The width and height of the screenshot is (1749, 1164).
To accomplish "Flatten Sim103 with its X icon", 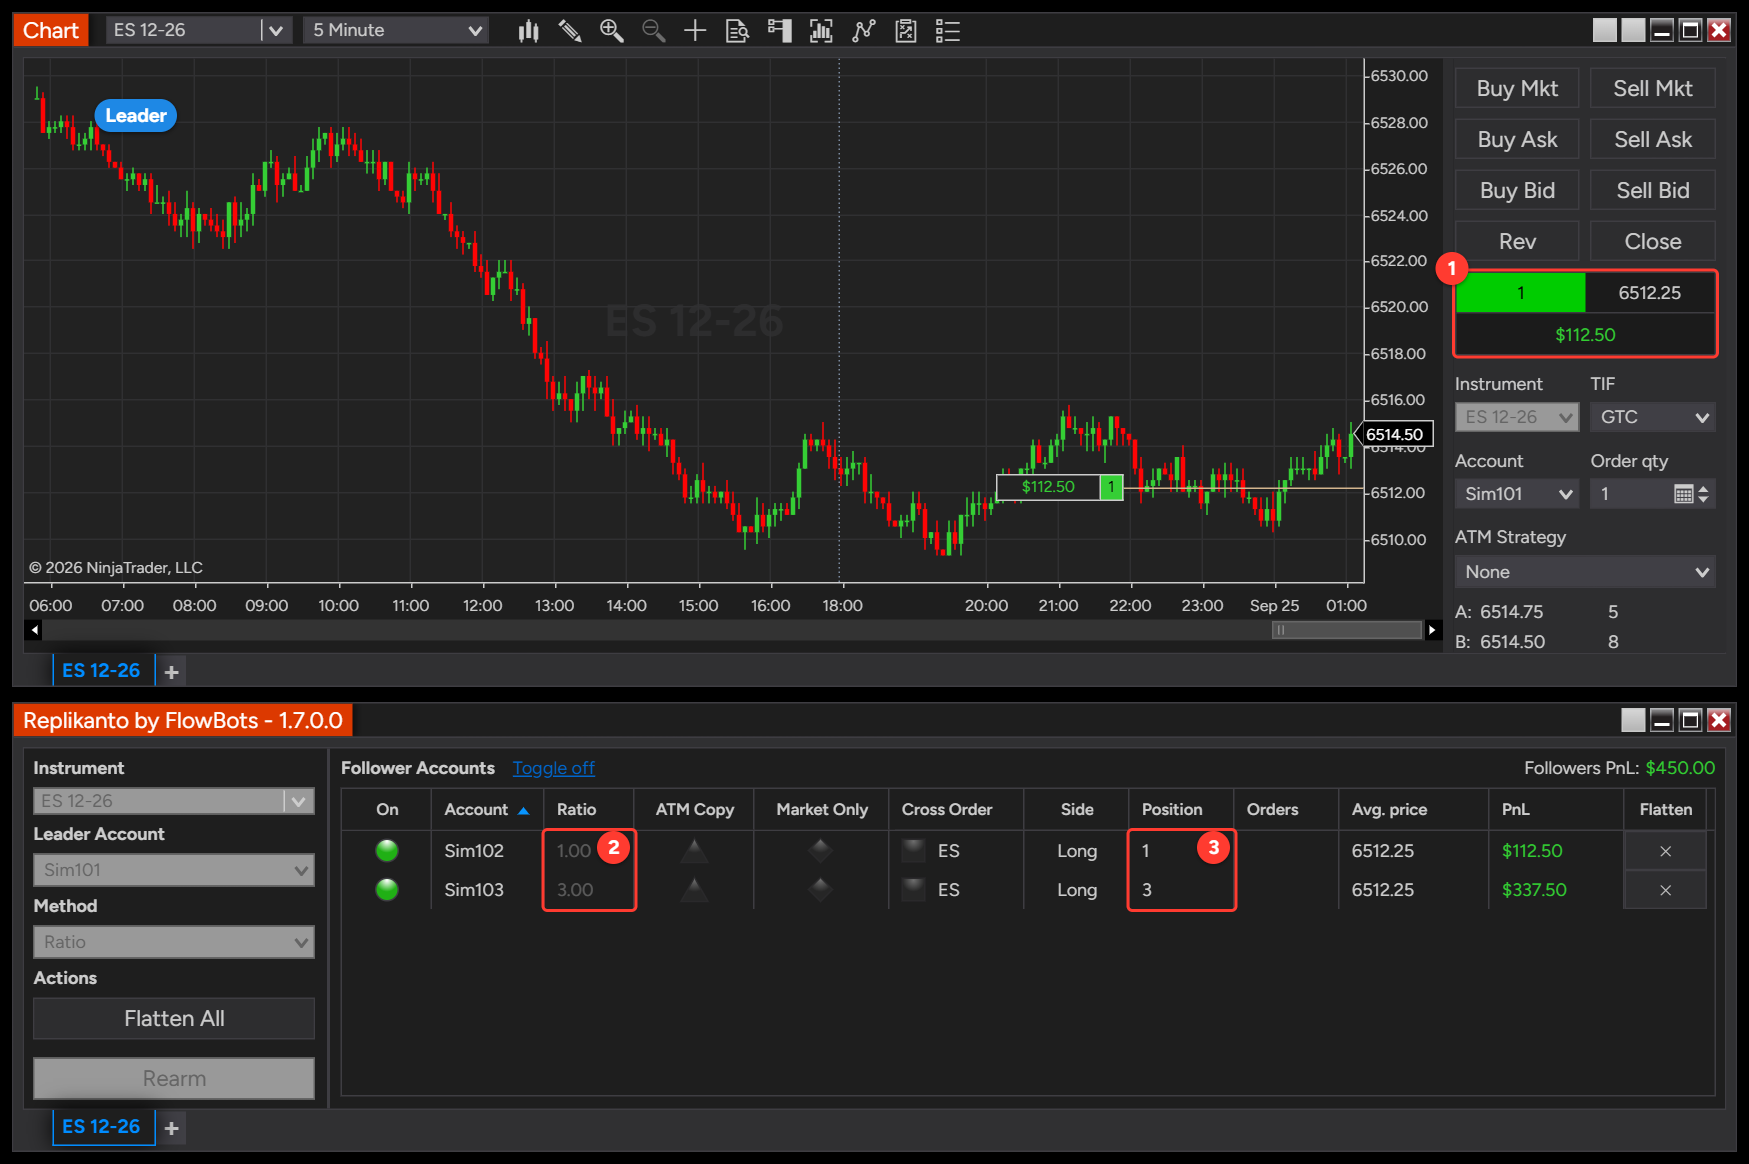I will click(x=1665, y=890).
